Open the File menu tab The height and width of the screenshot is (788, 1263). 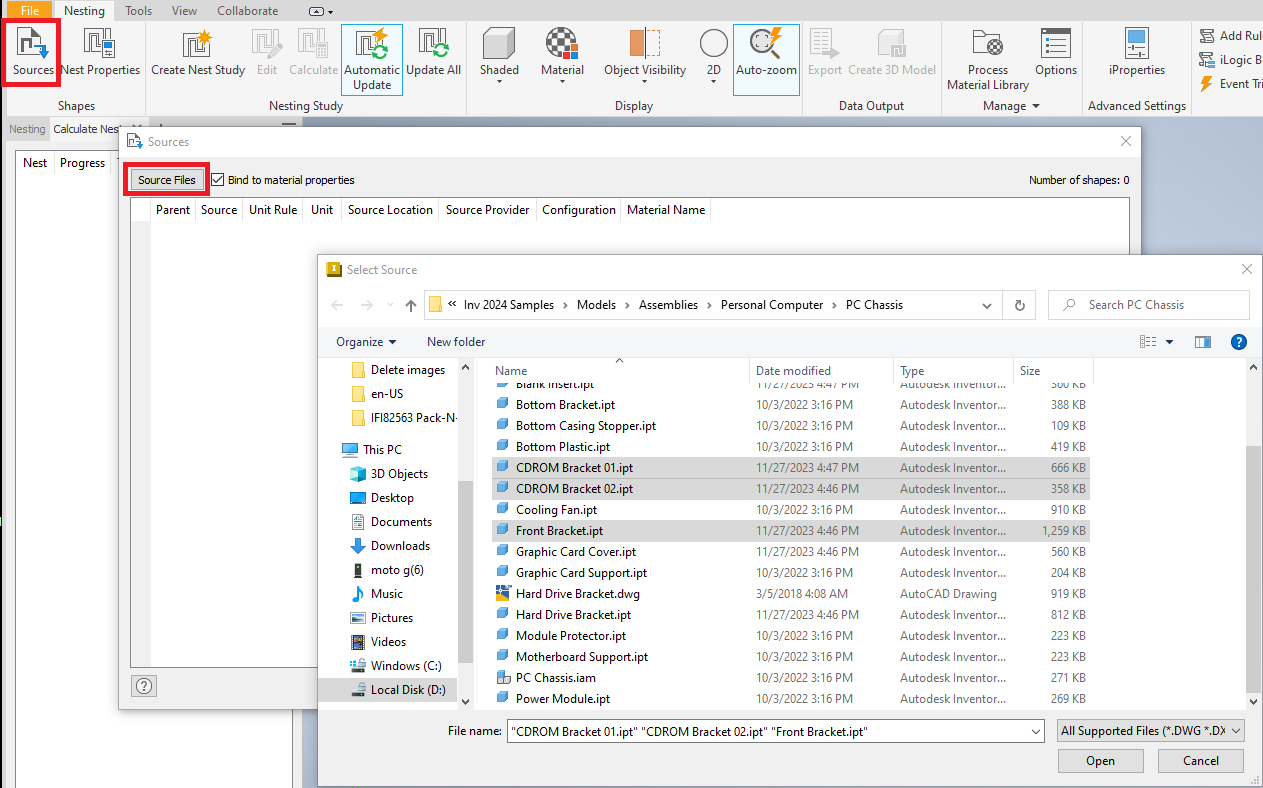point(30,11)
